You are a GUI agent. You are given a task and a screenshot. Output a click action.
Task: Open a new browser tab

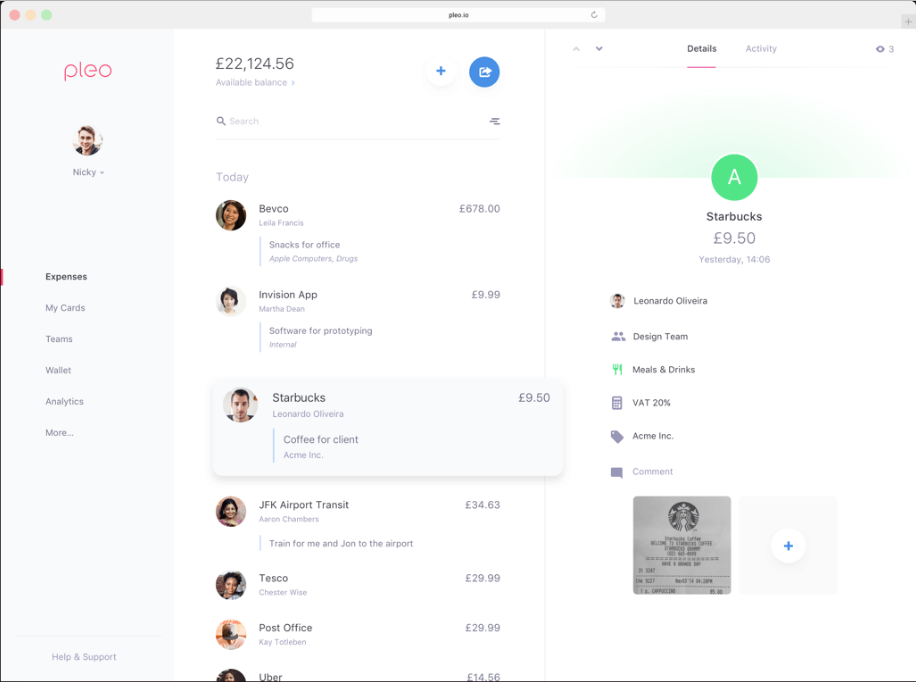908,22
